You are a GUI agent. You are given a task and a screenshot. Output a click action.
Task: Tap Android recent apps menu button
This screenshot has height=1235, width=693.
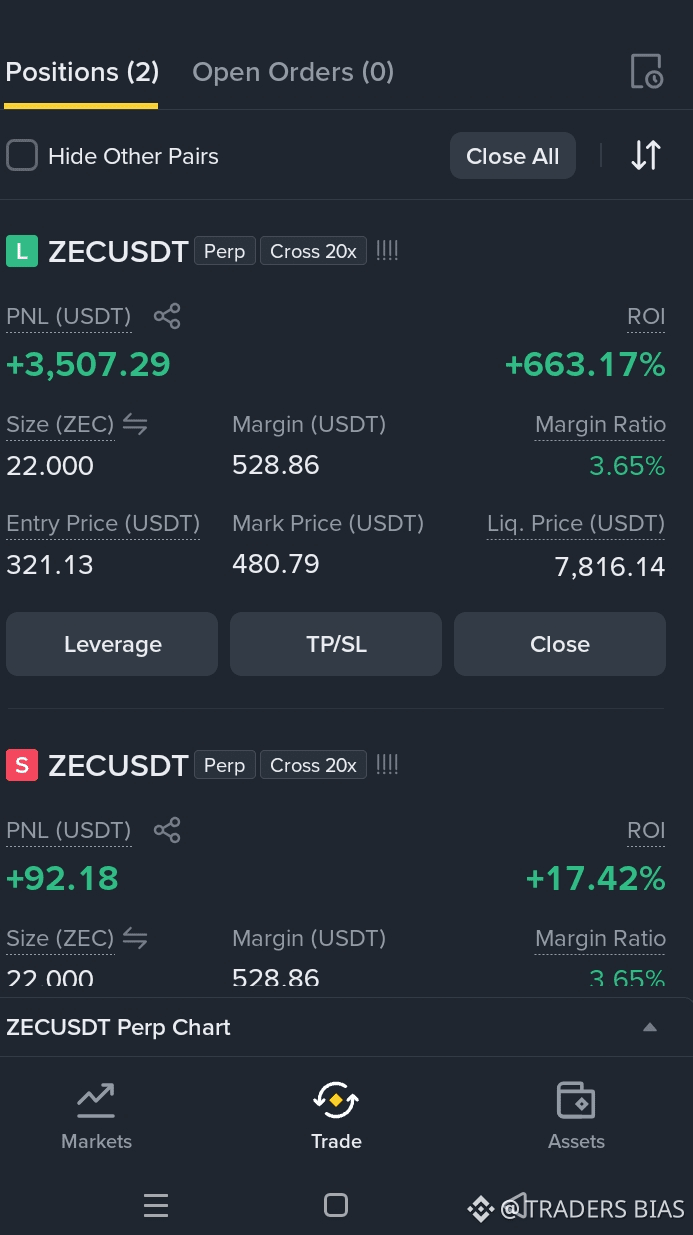pyautogui.click(x=155, y=1206)
